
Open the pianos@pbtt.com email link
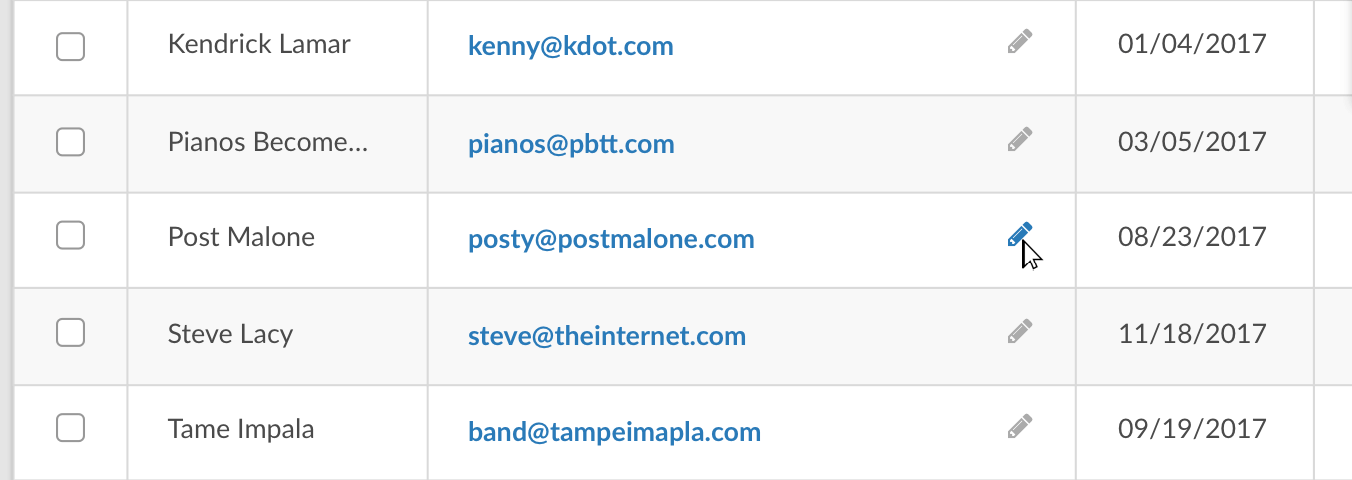[x=571, y=144]
